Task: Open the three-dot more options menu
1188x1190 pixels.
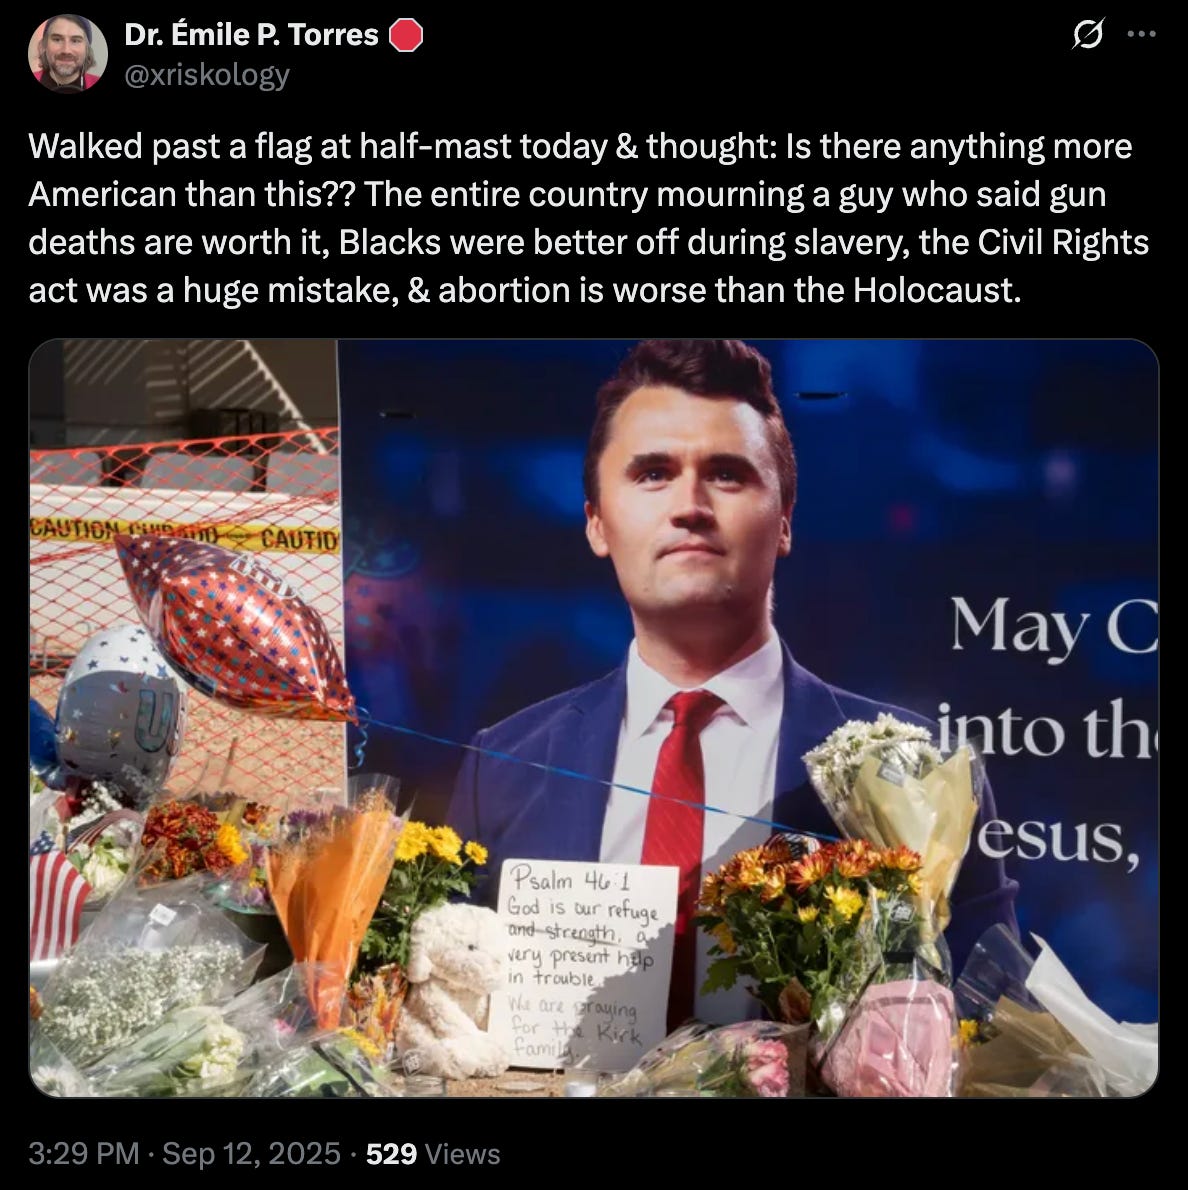Action: [x=1142, y=34]
